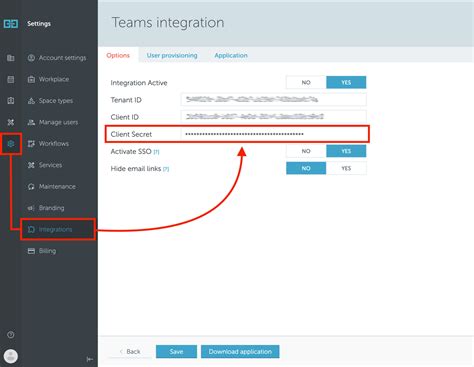Click the Maintenance headset icon

(x=31, y=187)
